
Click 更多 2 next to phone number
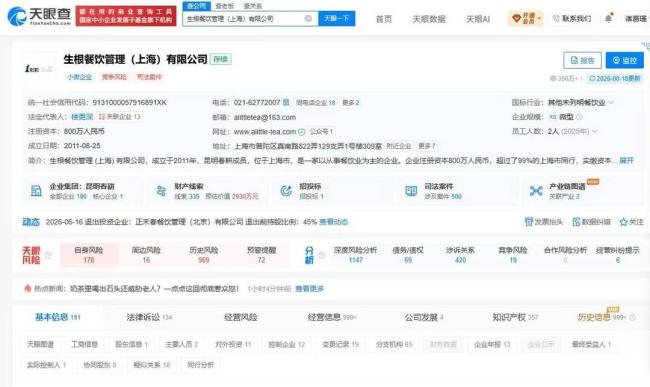click(351, 102)
